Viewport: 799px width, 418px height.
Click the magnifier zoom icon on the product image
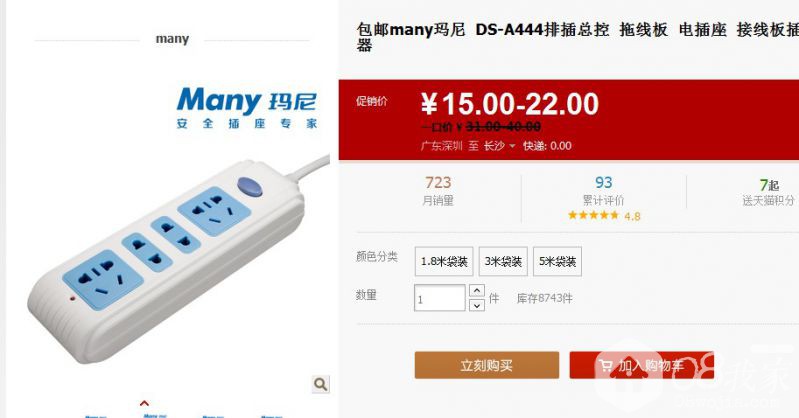pyautogui.click(x=321, y=384)
